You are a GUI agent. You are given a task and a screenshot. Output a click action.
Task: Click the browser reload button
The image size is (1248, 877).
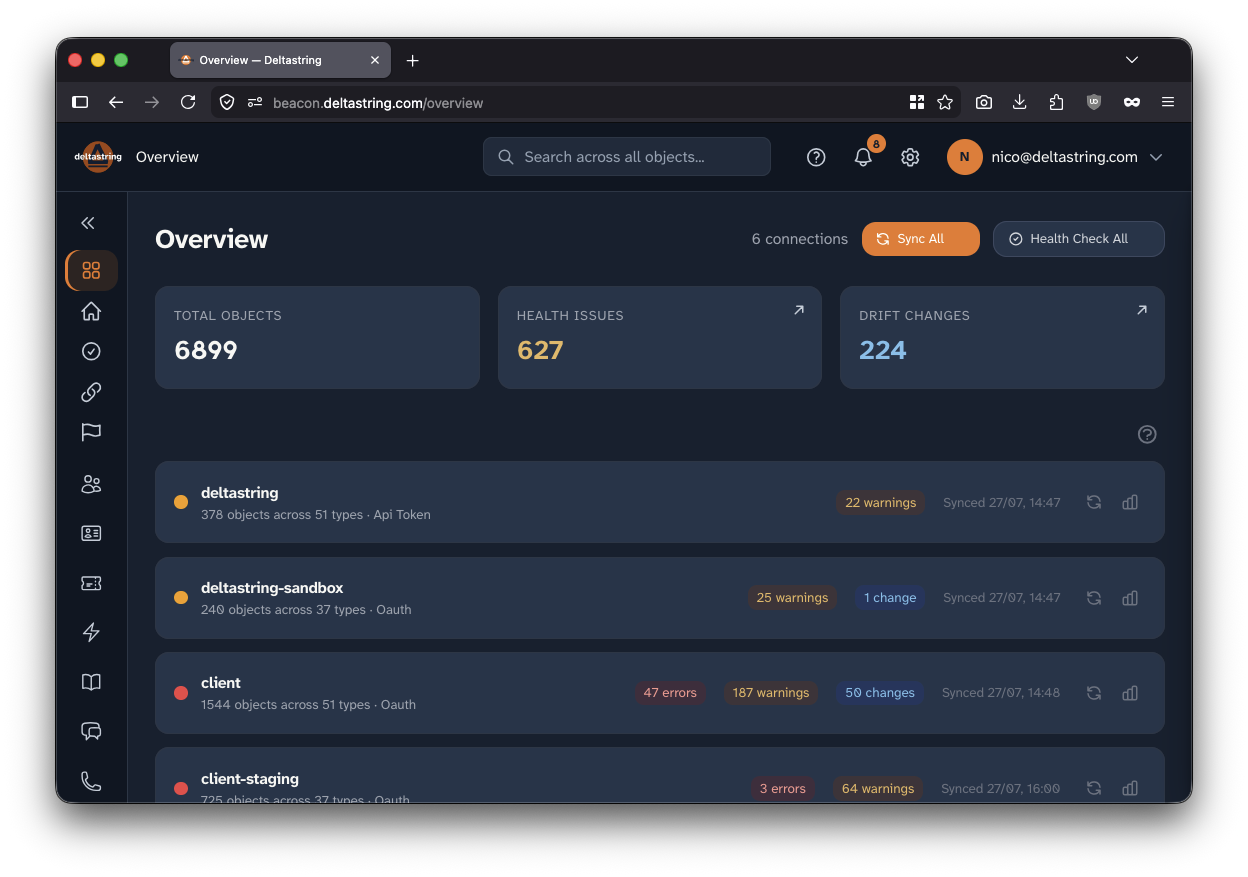(187, 102)
